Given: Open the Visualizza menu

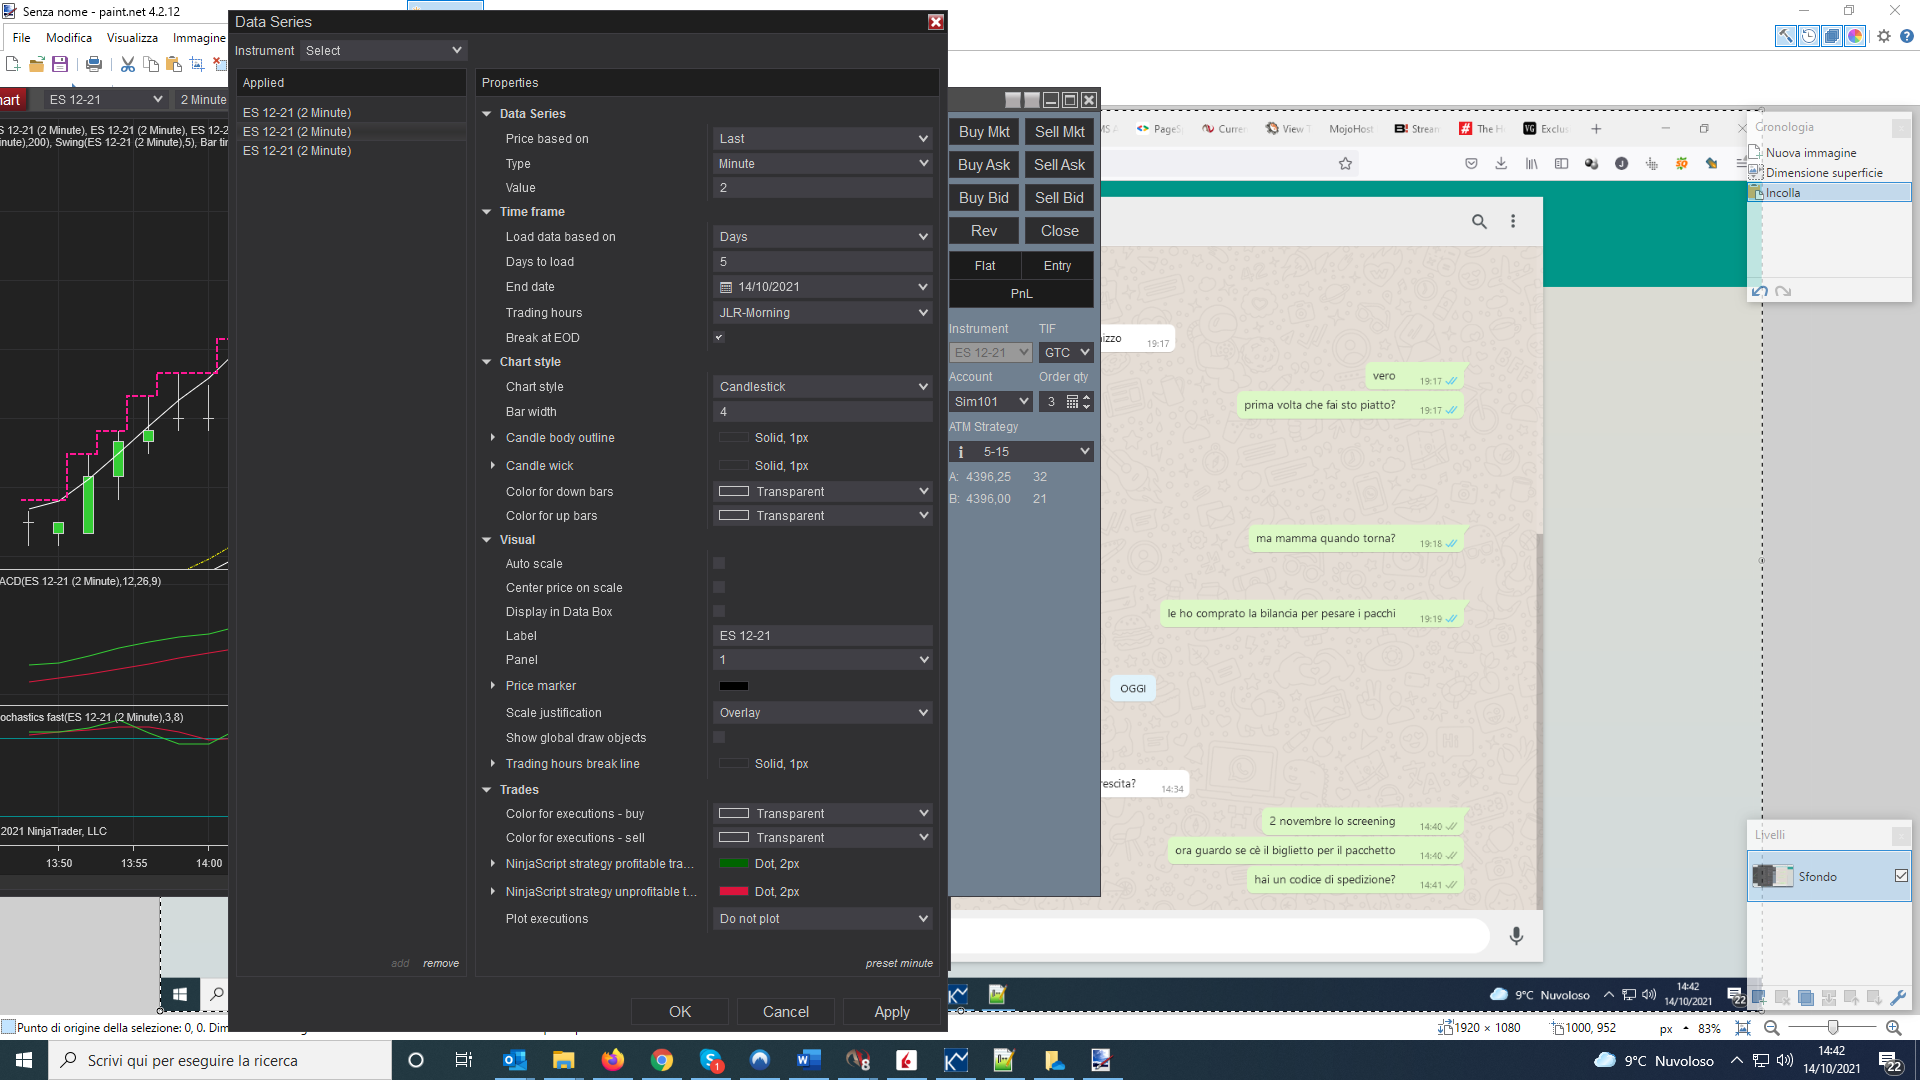Looking at the screenshot, I should tap(132, 38).
